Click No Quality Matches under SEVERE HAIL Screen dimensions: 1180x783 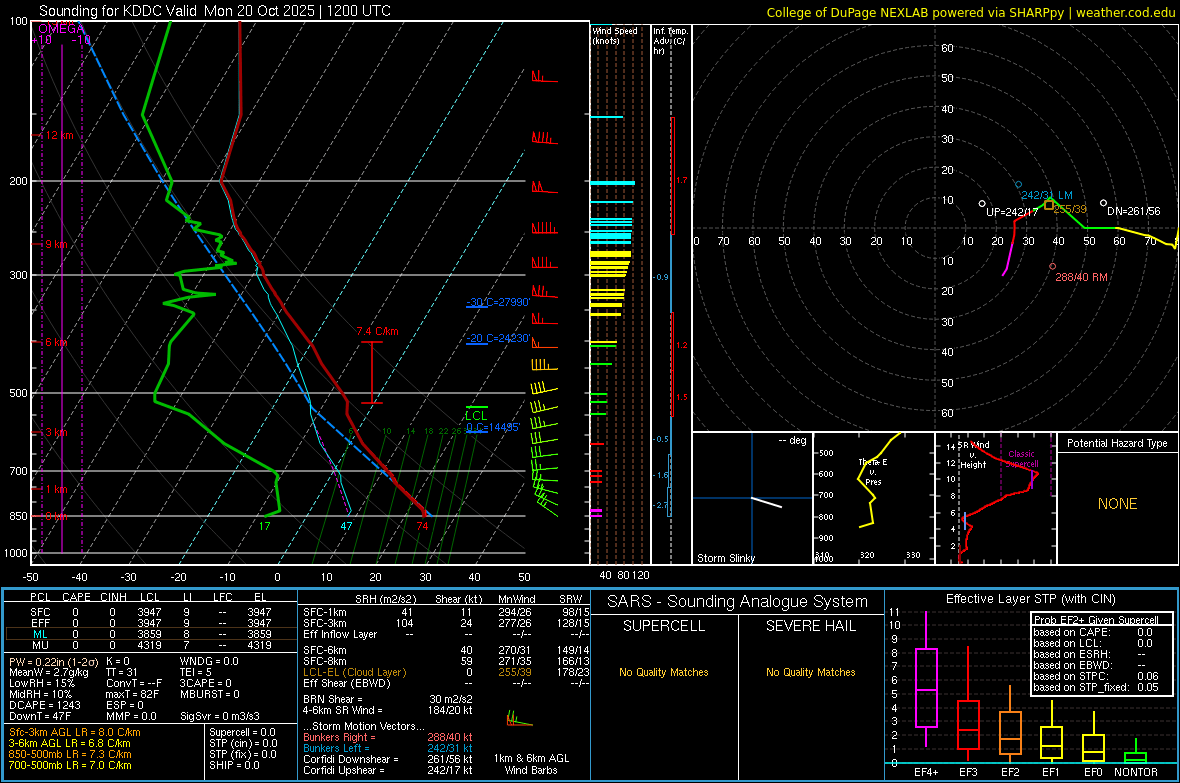(810, 672)
